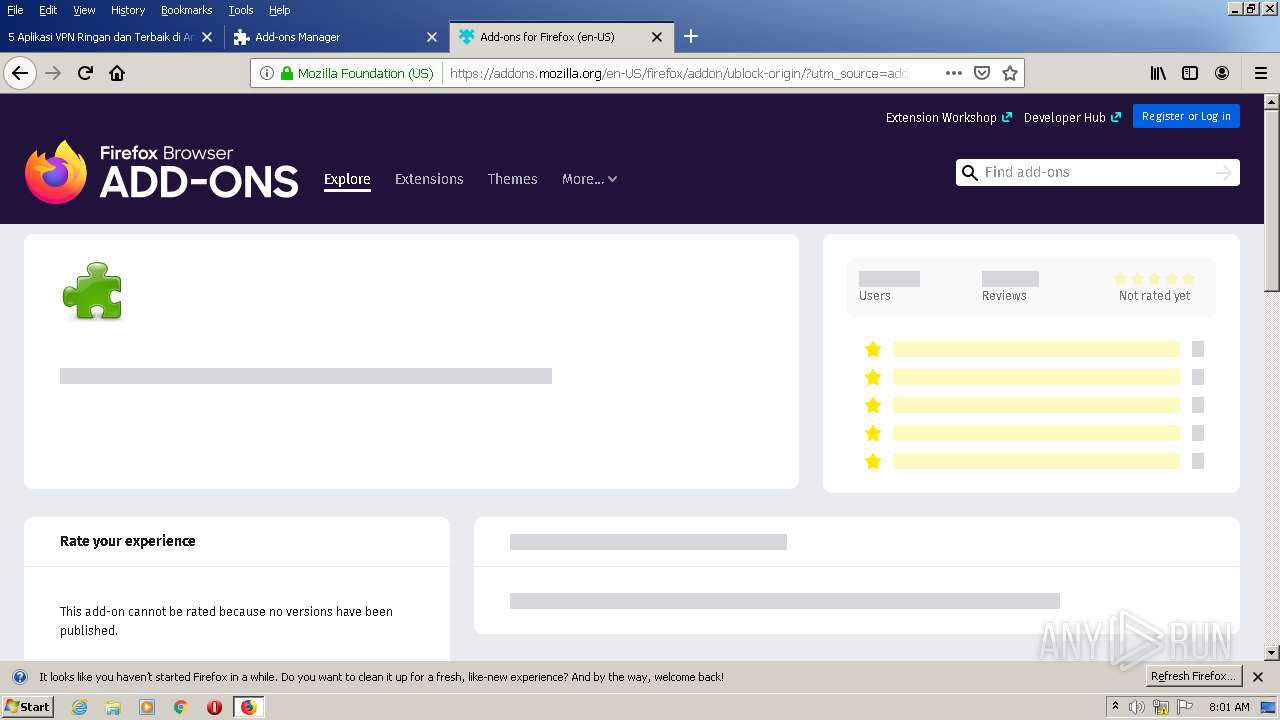
Task: Click the 8:01 AM system clock
Action: (1229, 707)
